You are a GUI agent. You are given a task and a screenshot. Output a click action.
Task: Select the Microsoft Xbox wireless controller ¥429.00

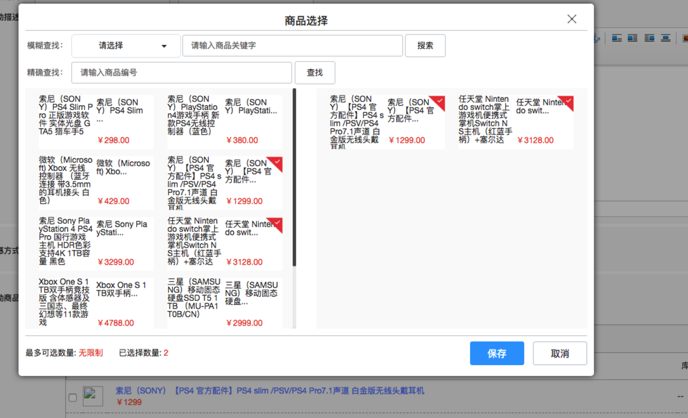pyautogui.click(x=96, y=182)
